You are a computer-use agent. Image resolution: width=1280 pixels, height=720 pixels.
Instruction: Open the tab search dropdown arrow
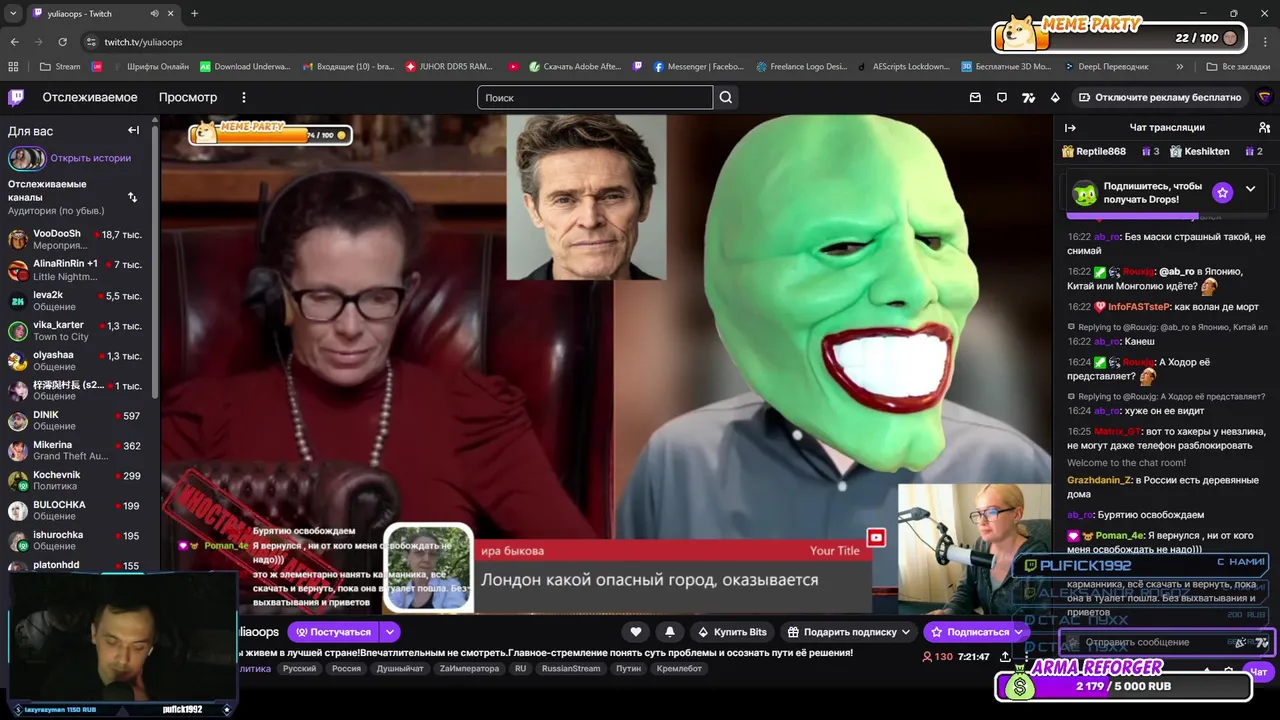pos(13,14)
